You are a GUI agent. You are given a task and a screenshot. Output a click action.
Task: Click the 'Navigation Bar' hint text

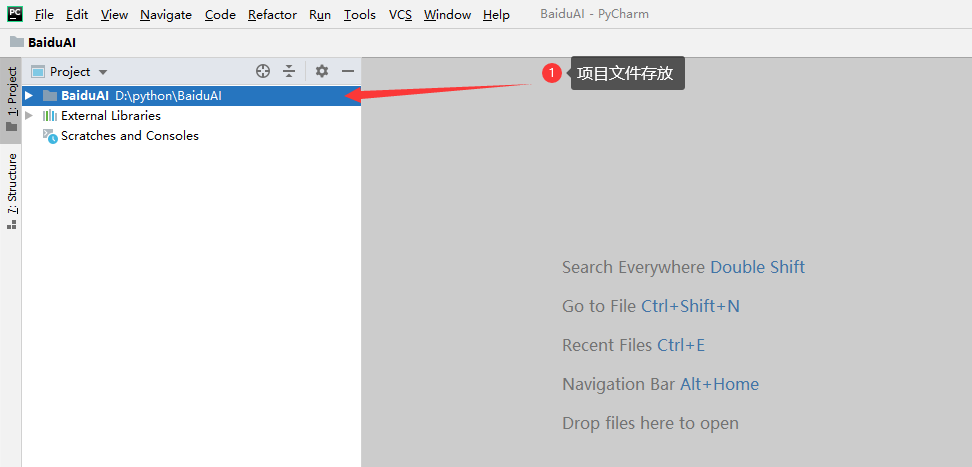tap(618, 384)
